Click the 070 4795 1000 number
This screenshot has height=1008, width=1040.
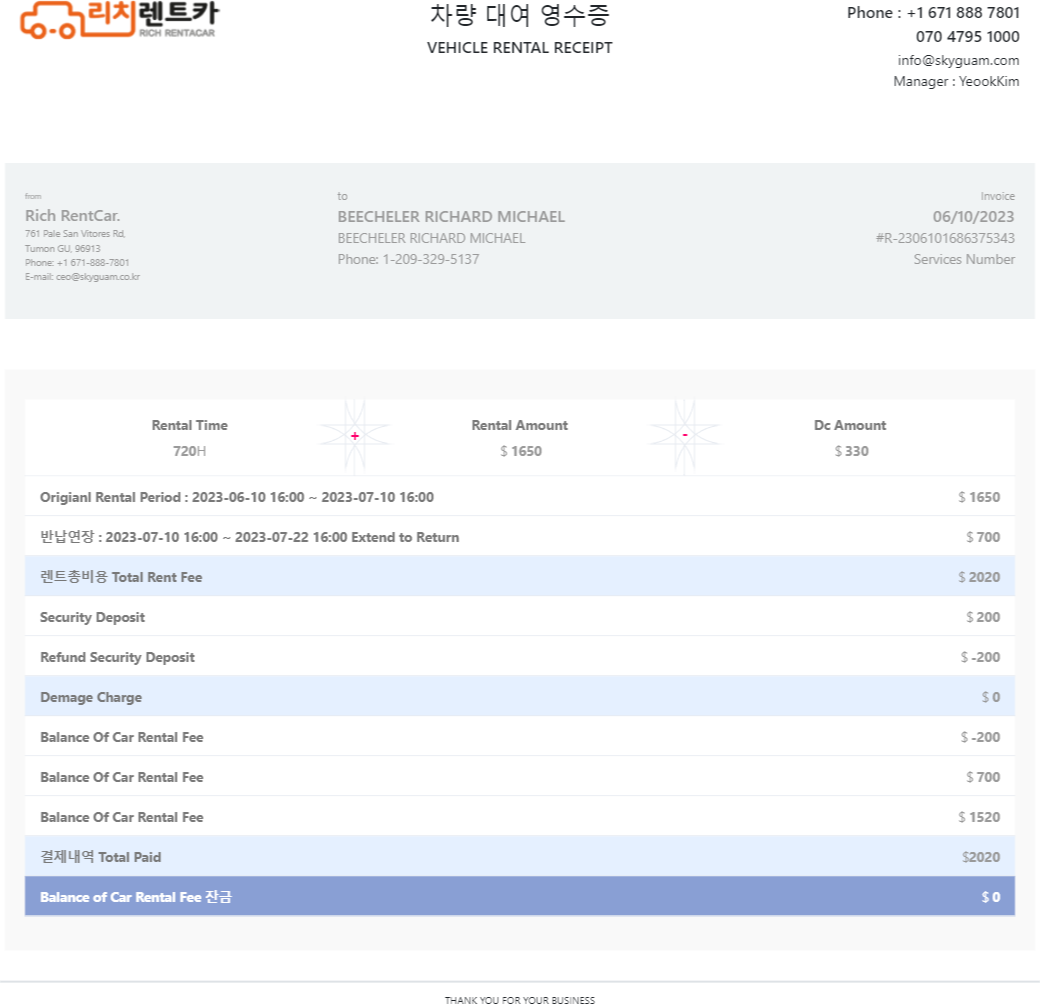coord(967,36)
